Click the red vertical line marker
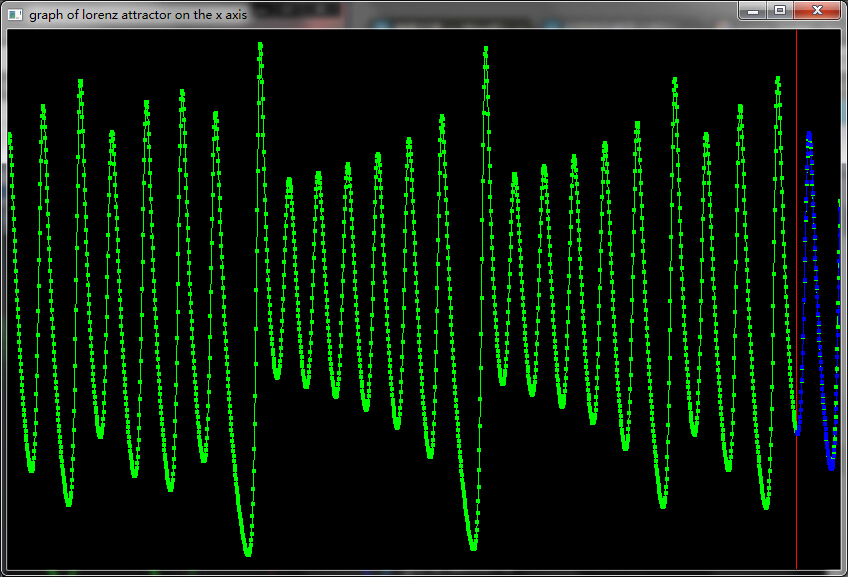This screenshot has height=577, width=848. coord(796,300)
